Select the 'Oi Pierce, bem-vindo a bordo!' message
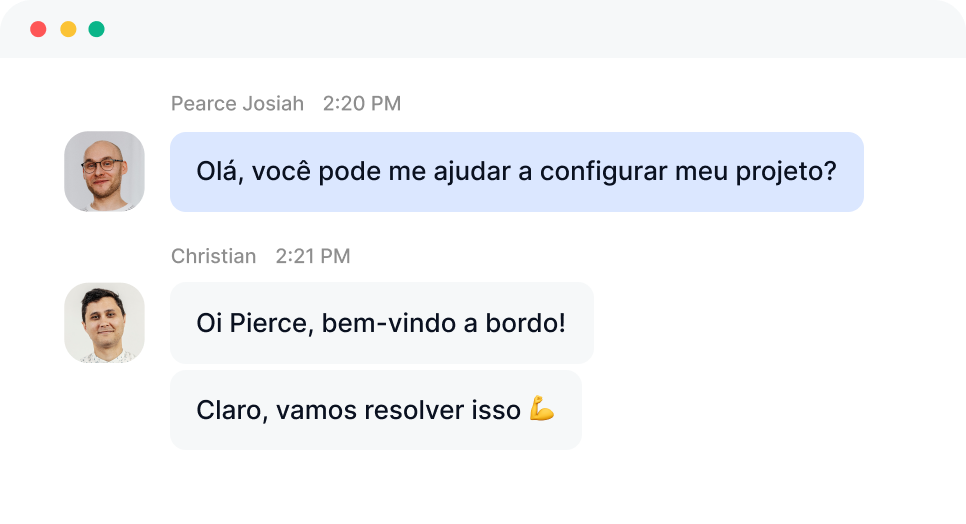Viewport: 966px width, 524px height. [x=382, y=323]
